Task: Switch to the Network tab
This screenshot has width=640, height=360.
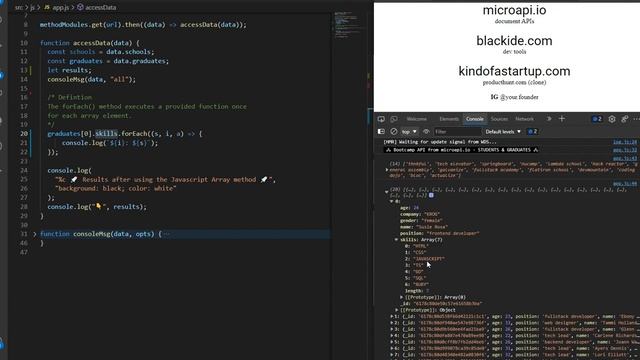Action: (524, 119)
